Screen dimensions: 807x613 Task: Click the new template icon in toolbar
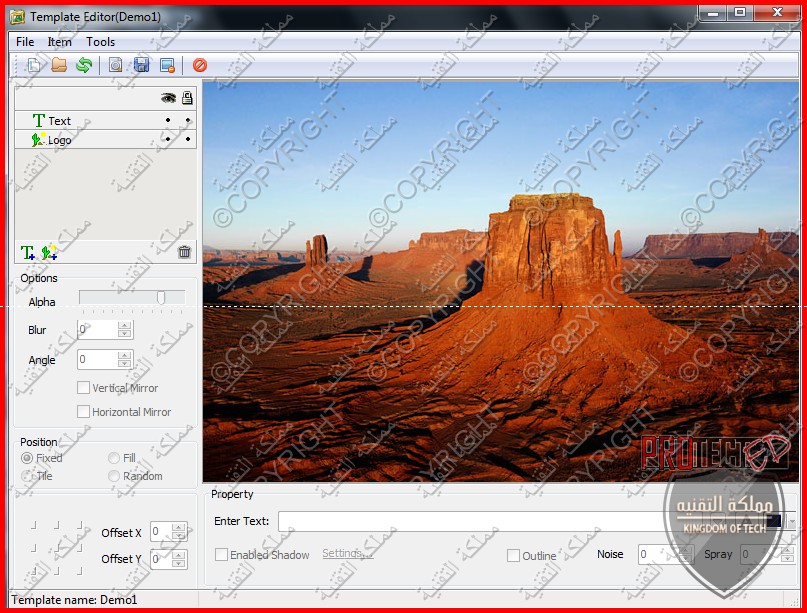(x=34, y=65)
